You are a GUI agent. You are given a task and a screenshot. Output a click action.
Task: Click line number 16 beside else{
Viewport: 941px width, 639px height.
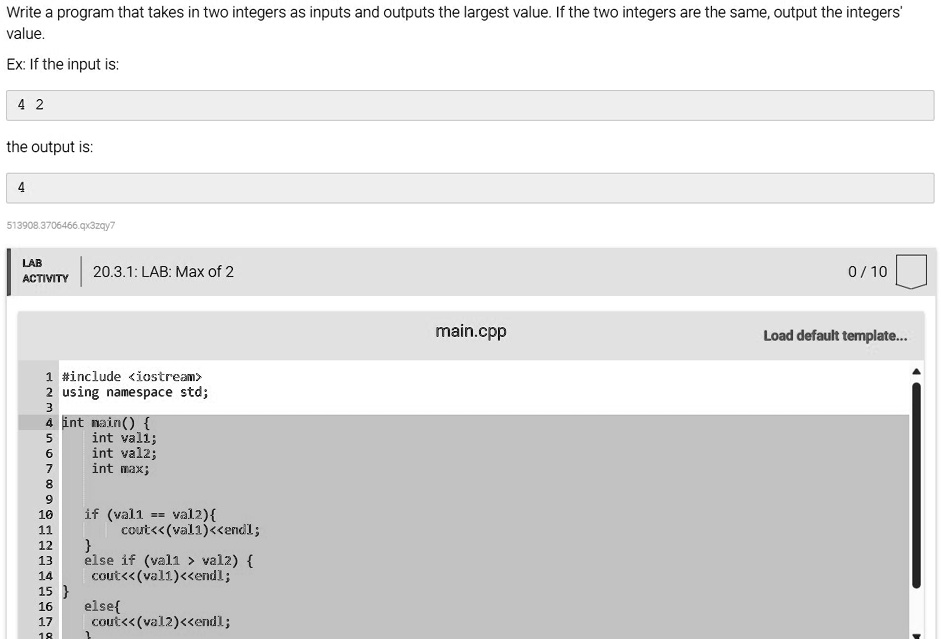click(x=46, y=607)
